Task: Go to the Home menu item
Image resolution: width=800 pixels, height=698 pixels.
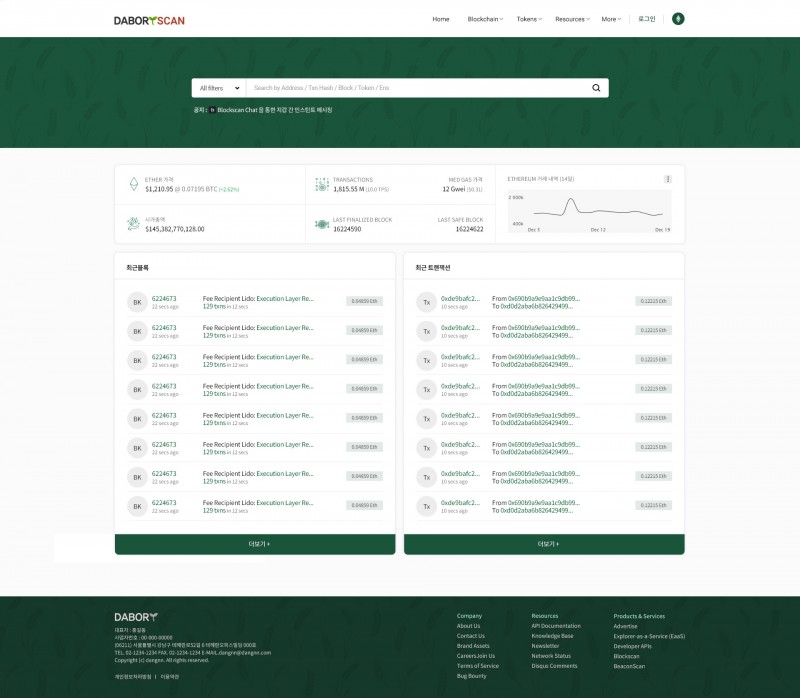Action: coord(441,19)
